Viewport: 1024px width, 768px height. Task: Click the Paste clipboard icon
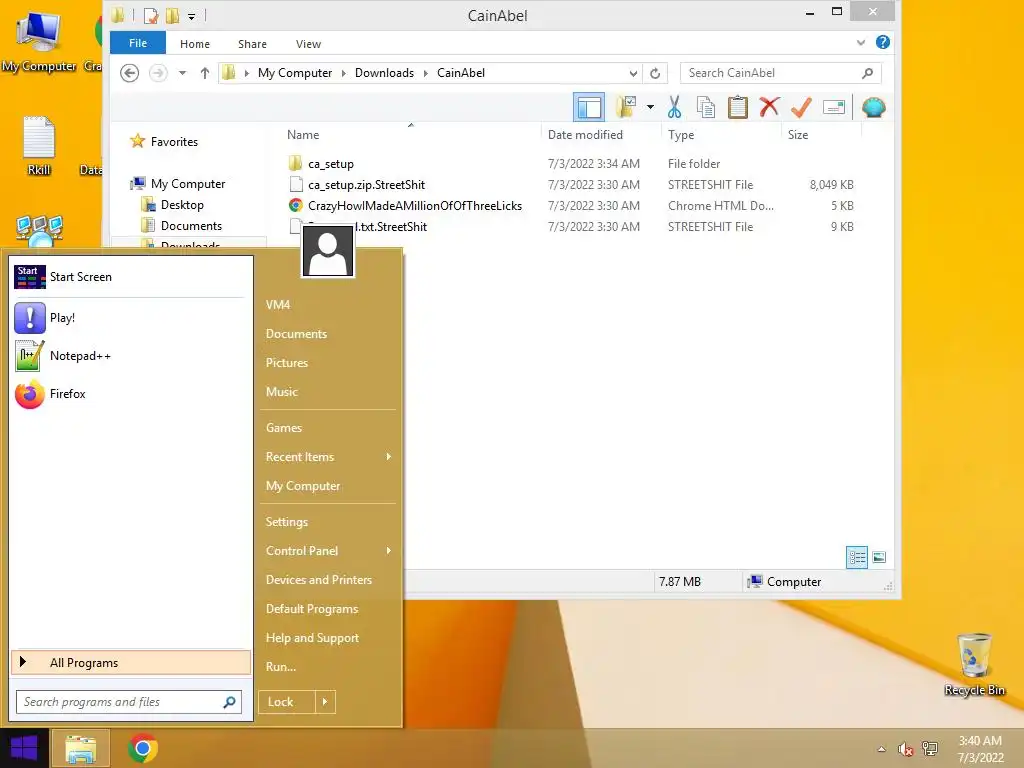point(738,107)
